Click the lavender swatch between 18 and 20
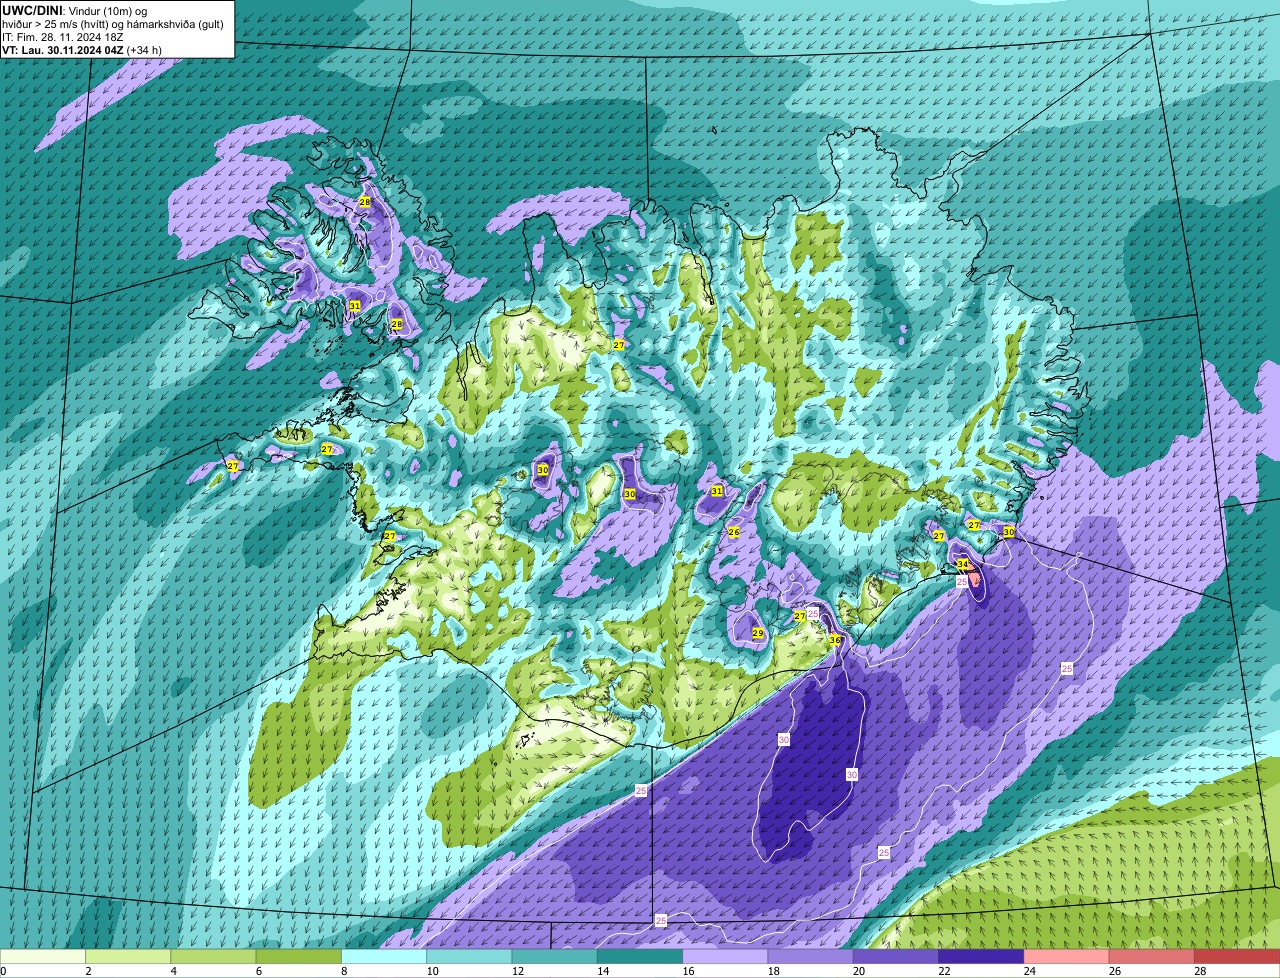This screenshot has width=1280, height=978. click(x=811, y=956)
